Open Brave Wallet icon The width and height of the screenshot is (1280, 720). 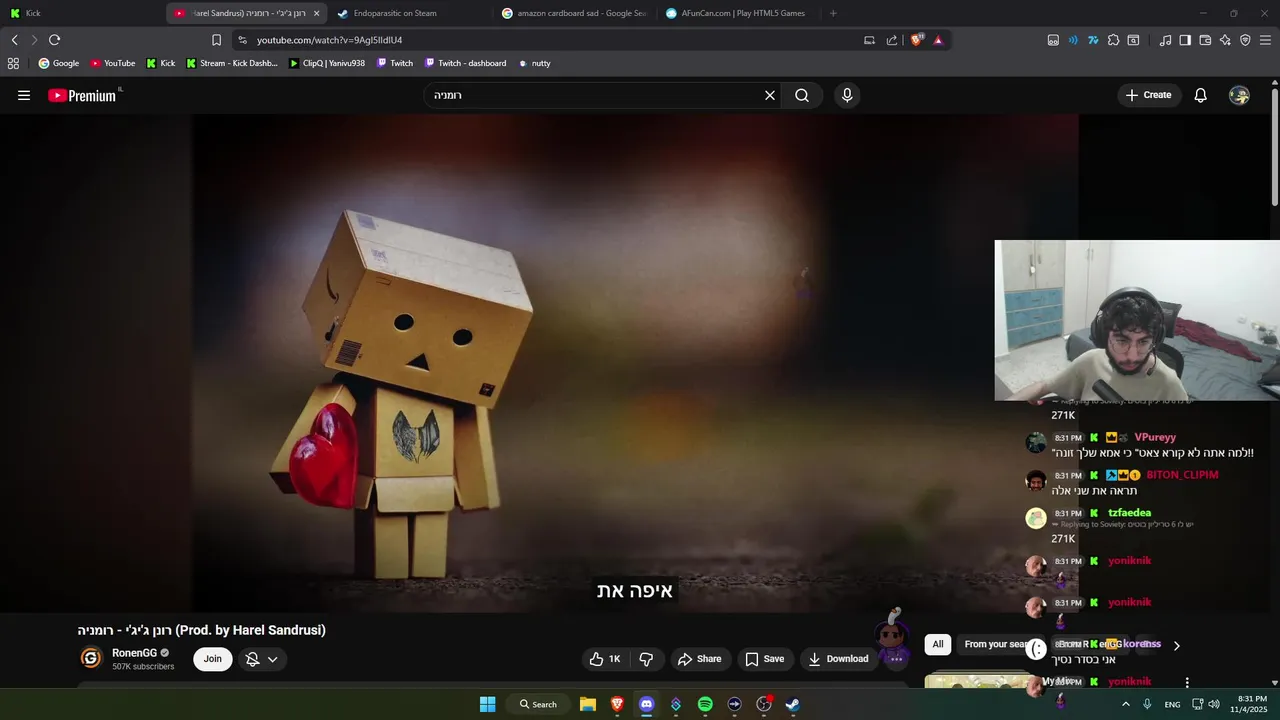(1205, 40)
